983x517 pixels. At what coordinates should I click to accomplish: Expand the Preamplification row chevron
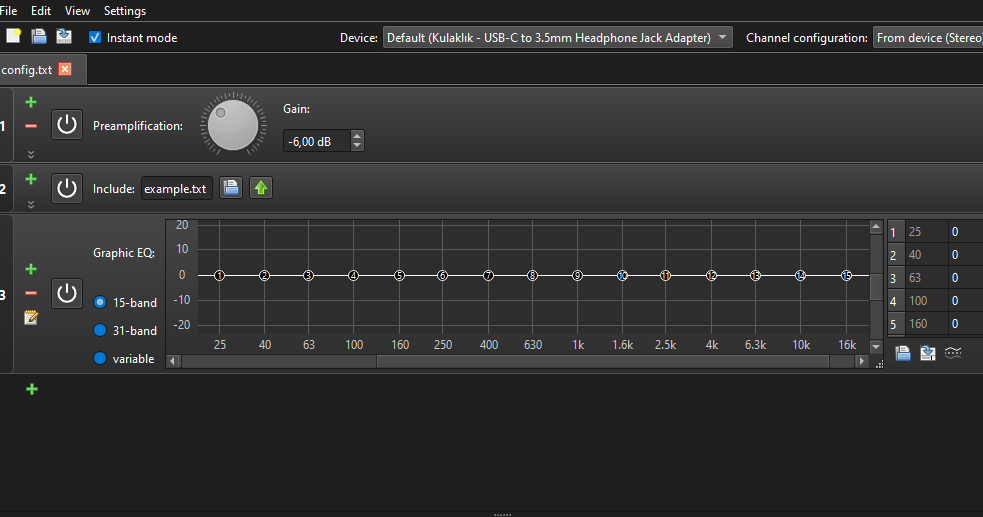point(31,154)
